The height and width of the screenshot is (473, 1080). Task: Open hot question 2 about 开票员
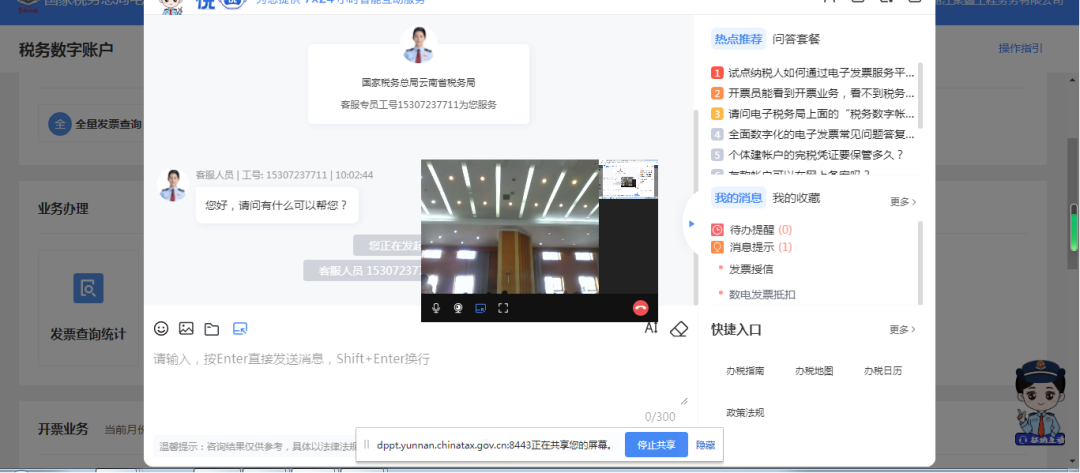(x=813, y=93)
